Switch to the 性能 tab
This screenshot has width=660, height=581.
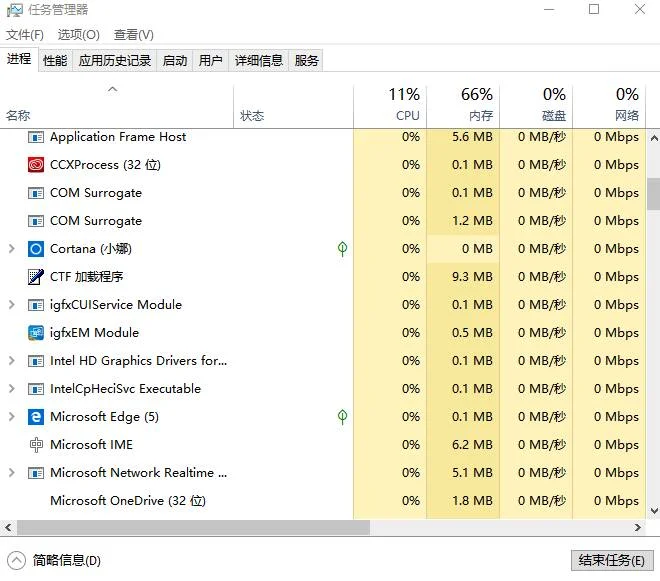click(55, 61)
